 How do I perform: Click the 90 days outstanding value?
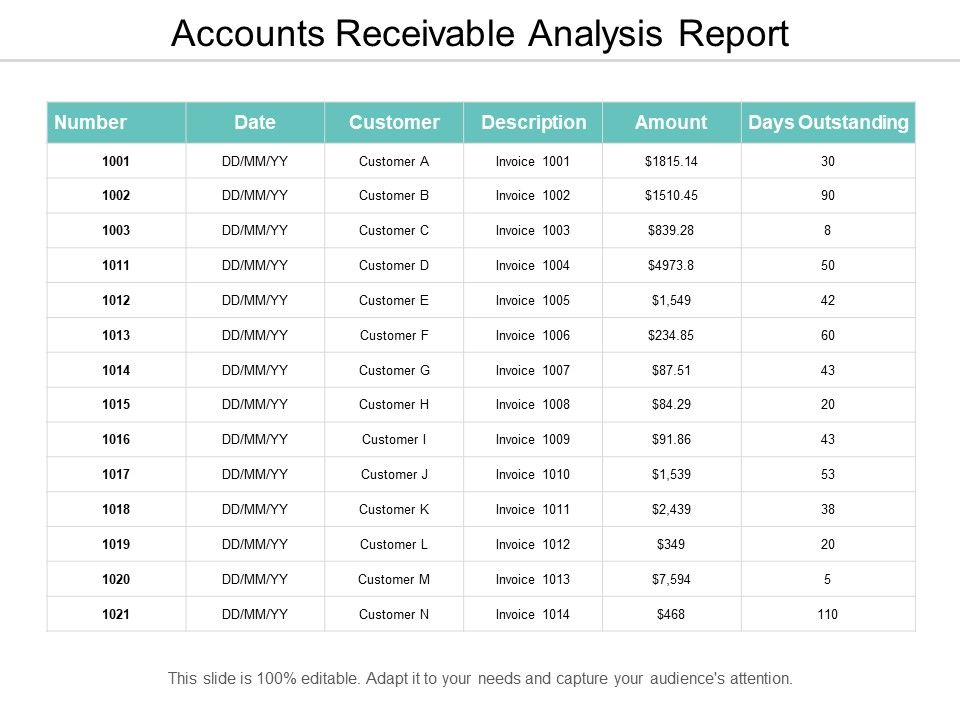pyautogui.click(x=827, y=195)
